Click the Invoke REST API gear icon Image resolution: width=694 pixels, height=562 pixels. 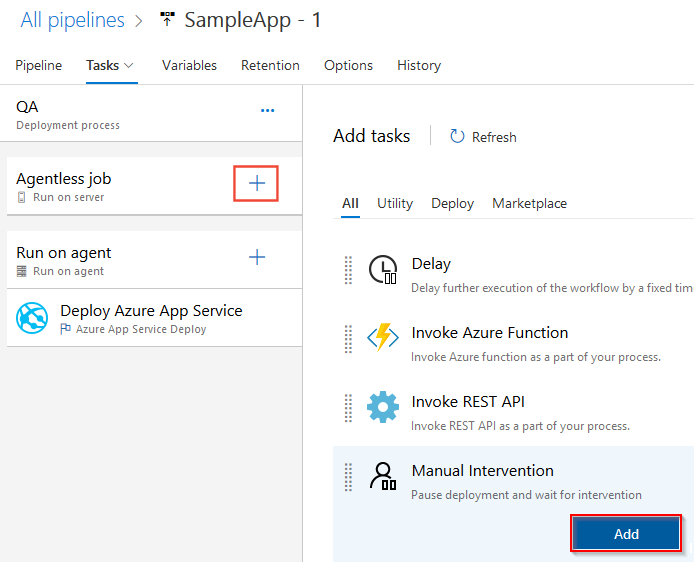coord(383,407)
